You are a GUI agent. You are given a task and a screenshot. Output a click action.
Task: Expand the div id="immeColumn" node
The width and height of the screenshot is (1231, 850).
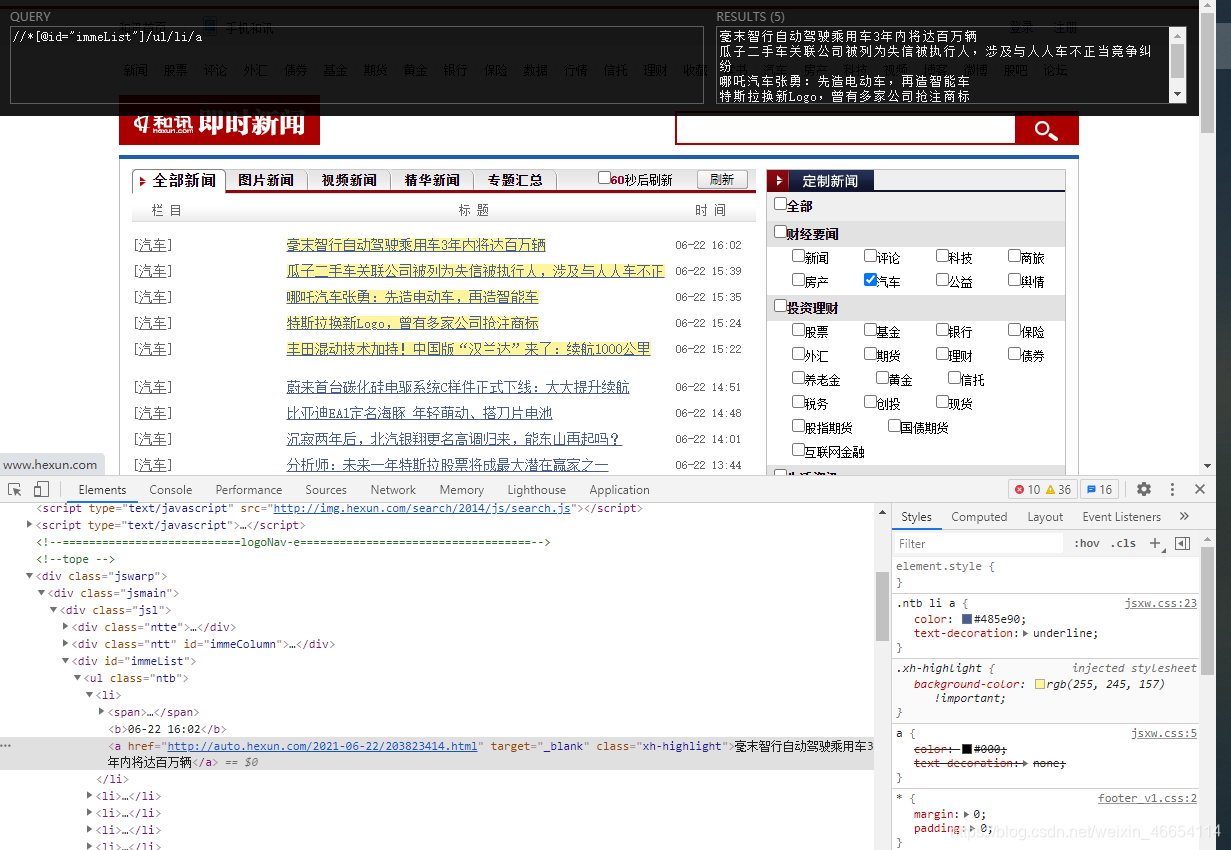tap(66, 644)
